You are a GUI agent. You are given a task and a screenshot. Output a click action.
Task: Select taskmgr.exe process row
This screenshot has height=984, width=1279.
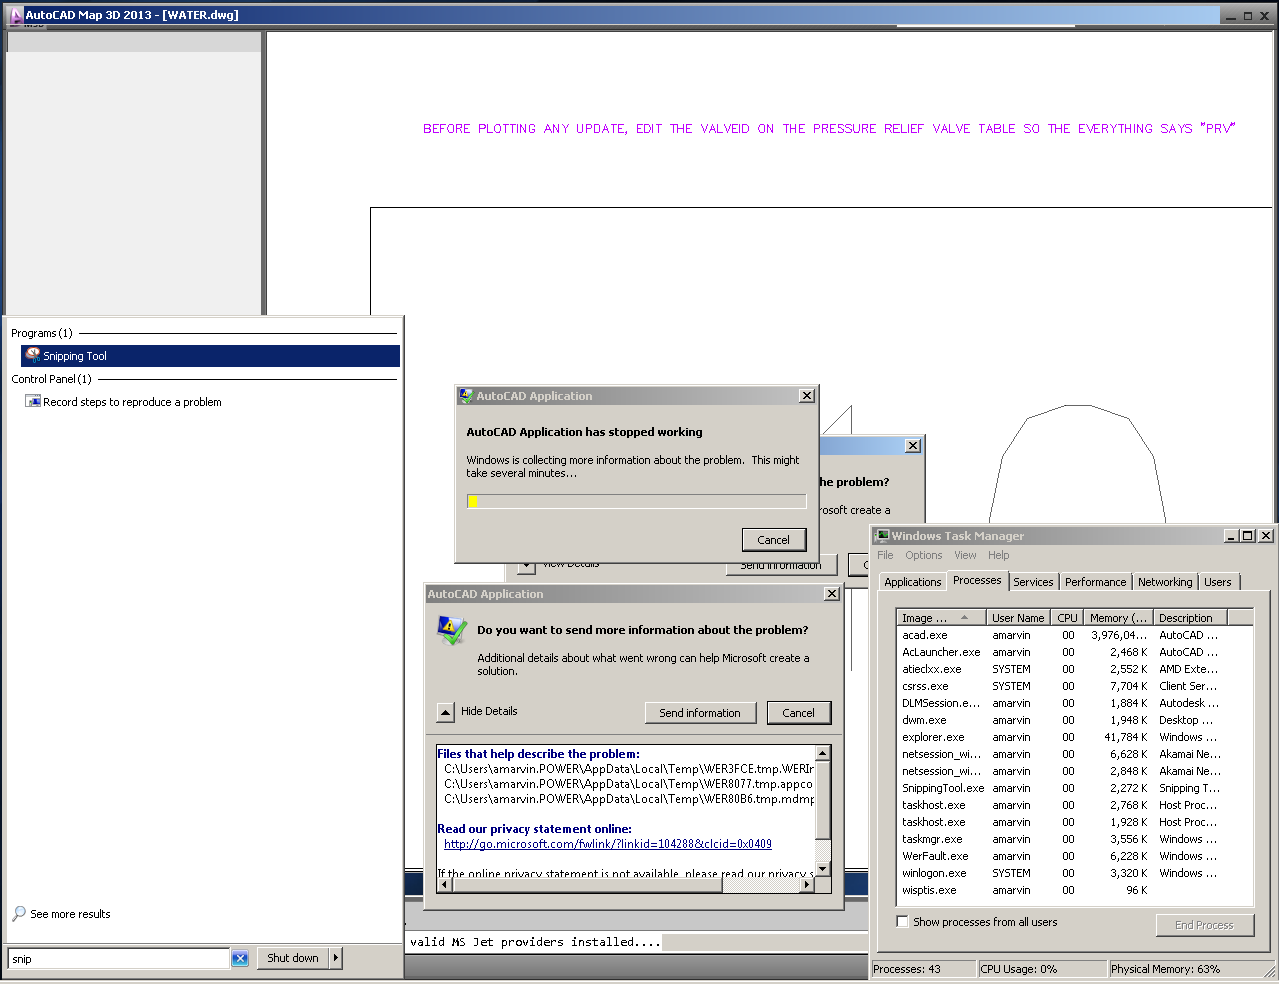point(1075,839)
